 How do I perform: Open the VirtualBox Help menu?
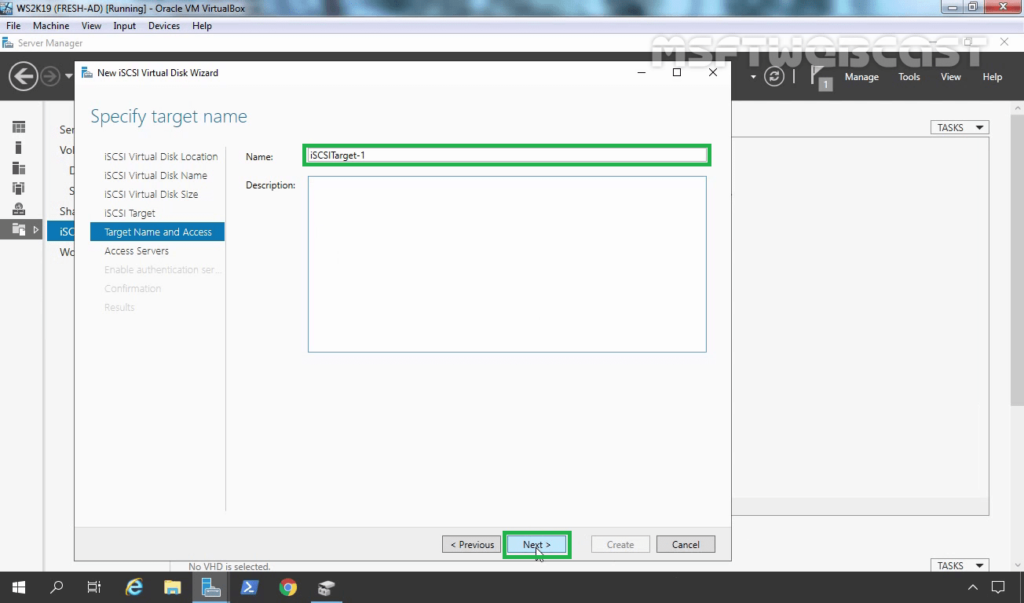coord(202,25)
